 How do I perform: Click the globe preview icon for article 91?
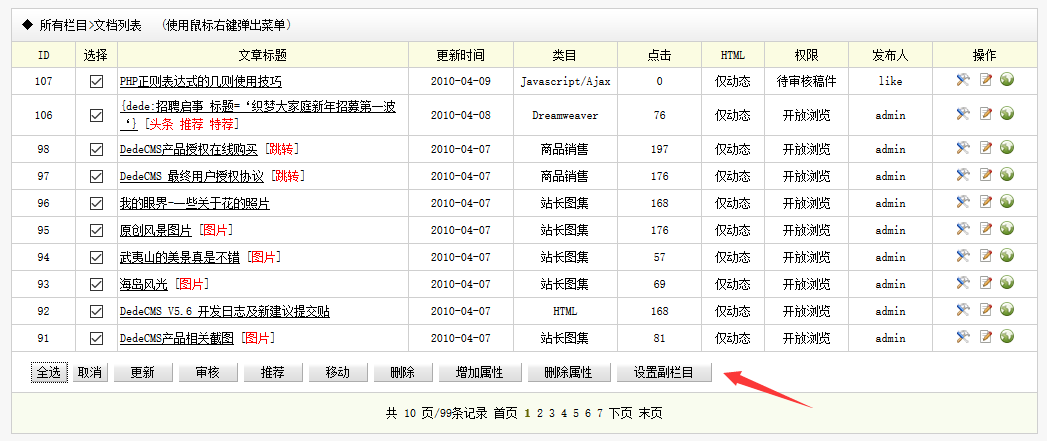(x=1007, y=337)
